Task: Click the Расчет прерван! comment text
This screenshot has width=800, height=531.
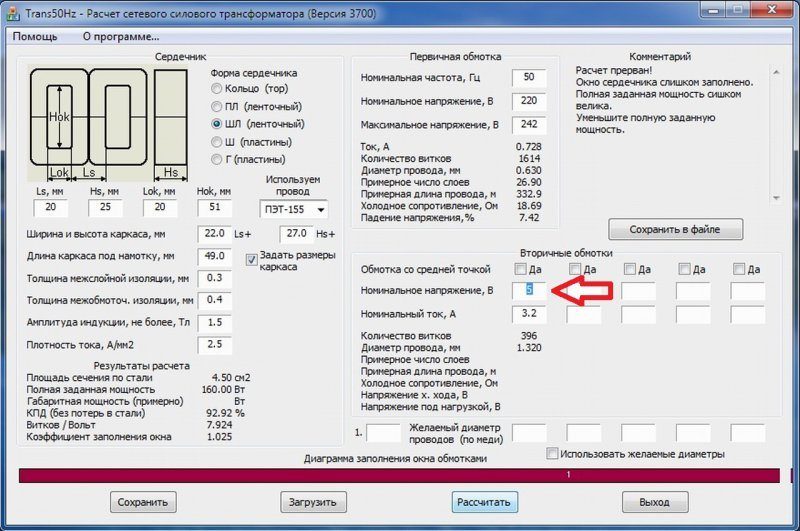Action: point(614,70)
